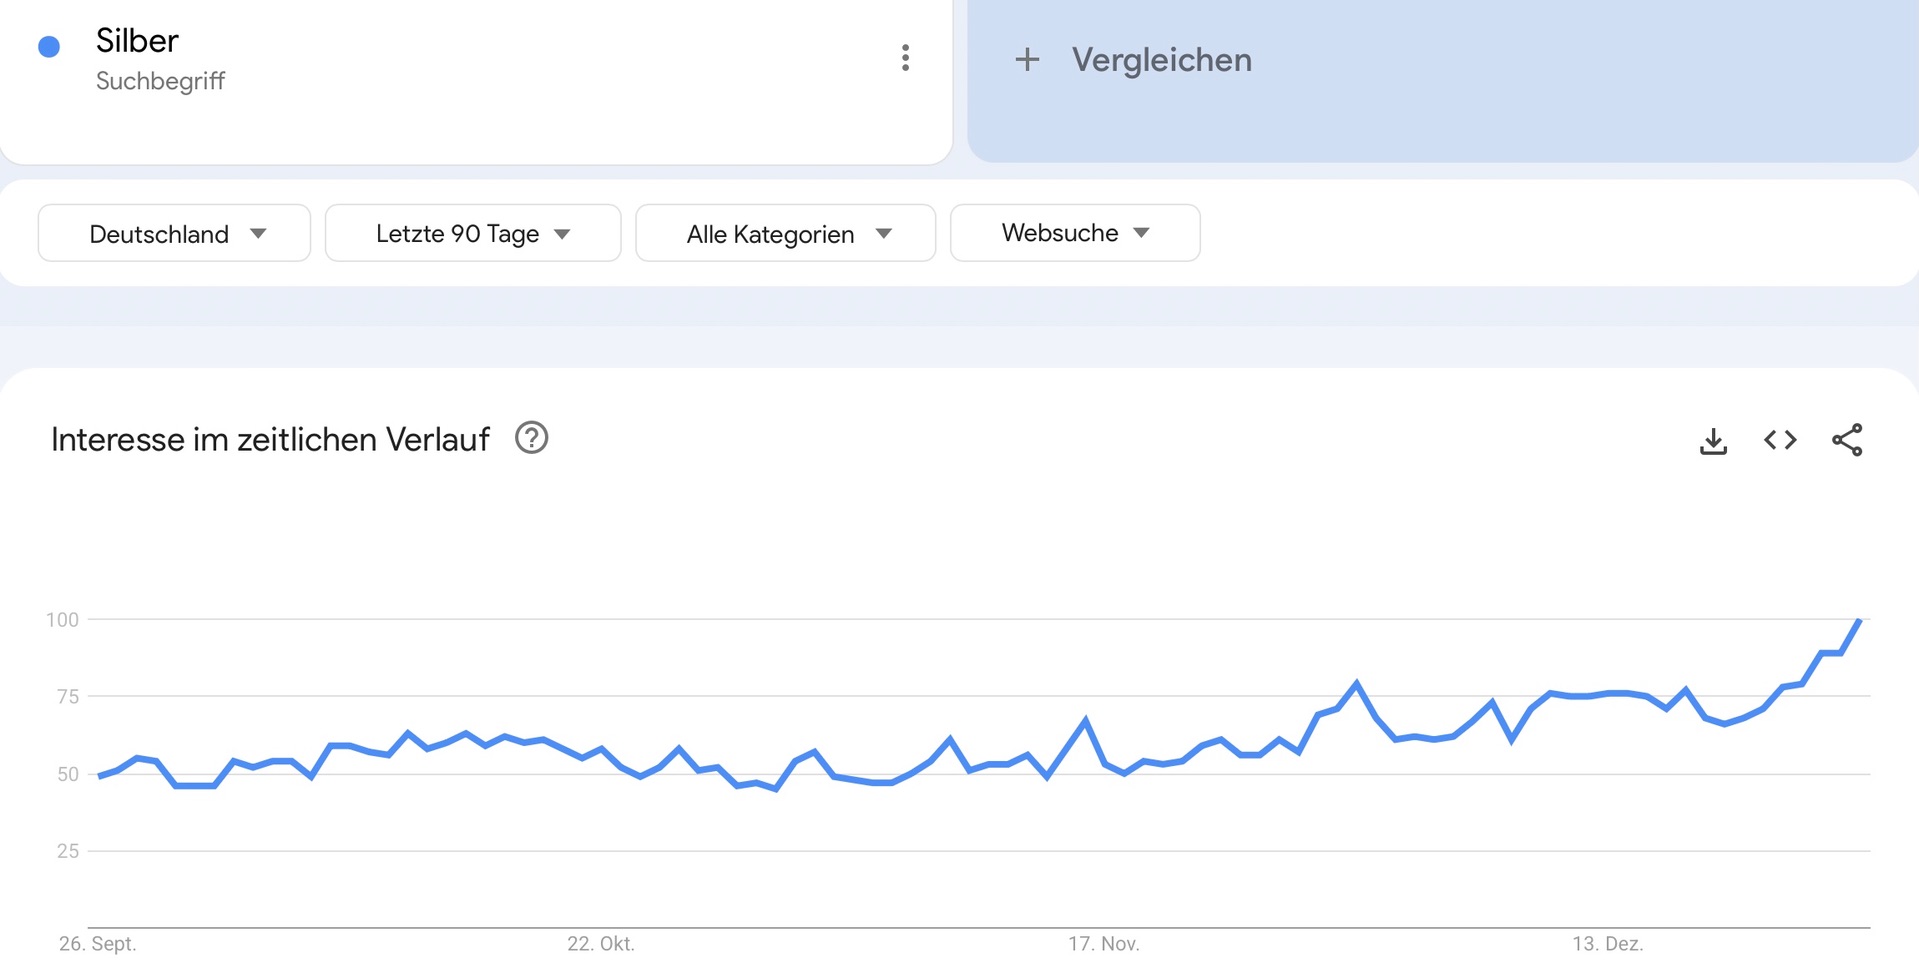This screenshot has height=968, width=1919.
Task: Open help for Interesse im zeitlichen Verlauf
Action: click(531, 438)
